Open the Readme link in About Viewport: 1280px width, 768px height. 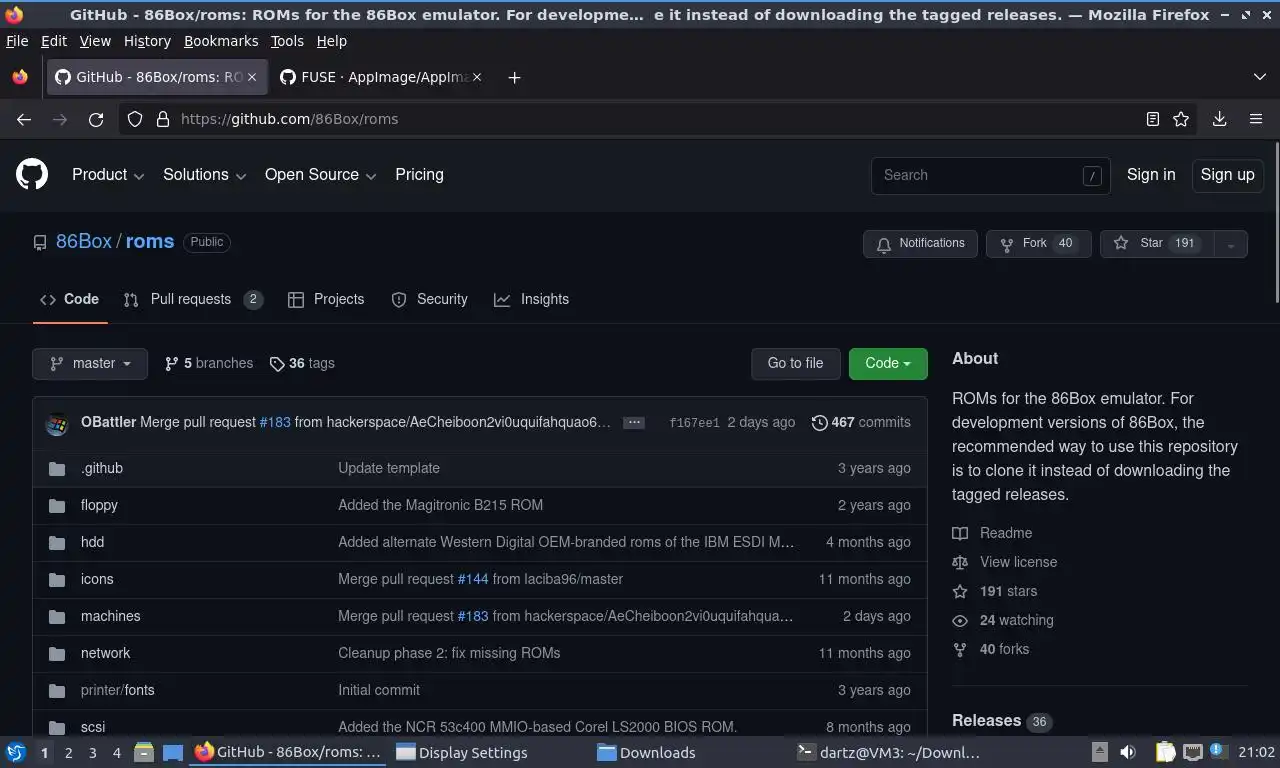1005,533
